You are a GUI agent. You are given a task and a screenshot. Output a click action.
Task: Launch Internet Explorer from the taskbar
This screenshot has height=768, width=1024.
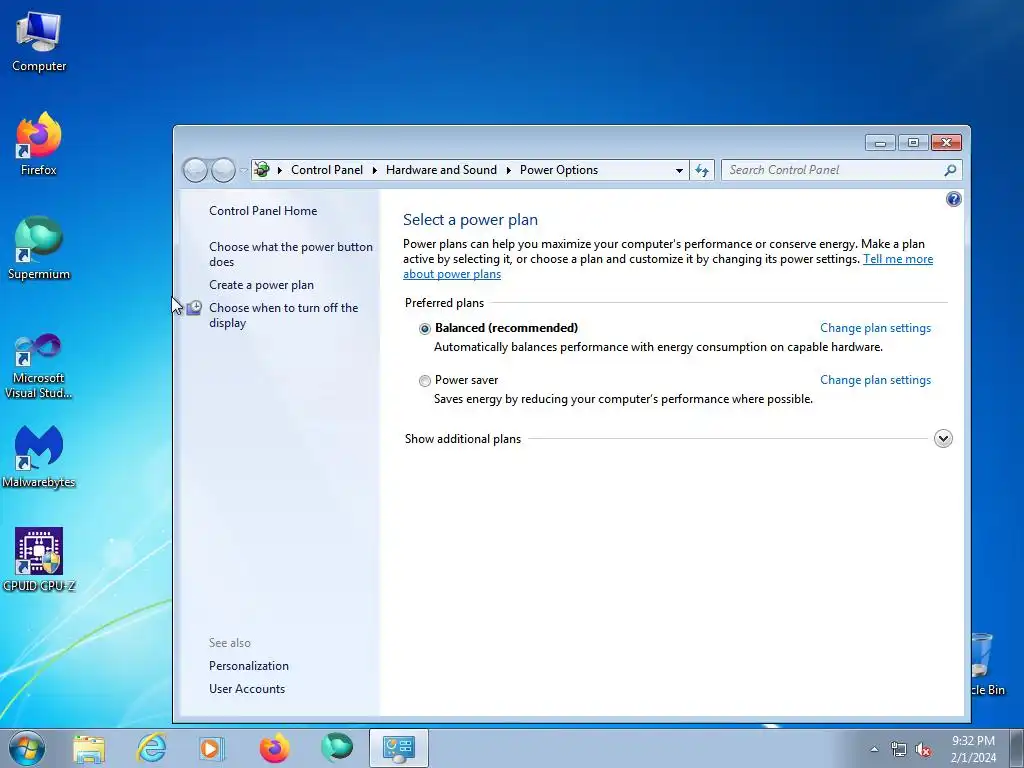coord(152,748)
